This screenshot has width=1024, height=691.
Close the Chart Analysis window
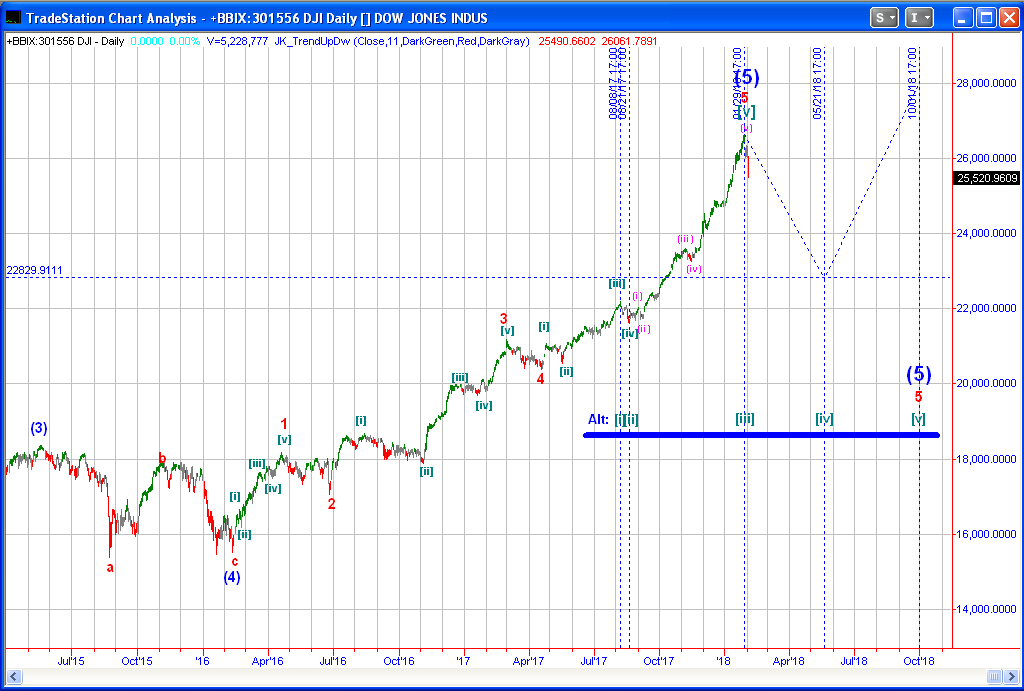[1008, 18]
